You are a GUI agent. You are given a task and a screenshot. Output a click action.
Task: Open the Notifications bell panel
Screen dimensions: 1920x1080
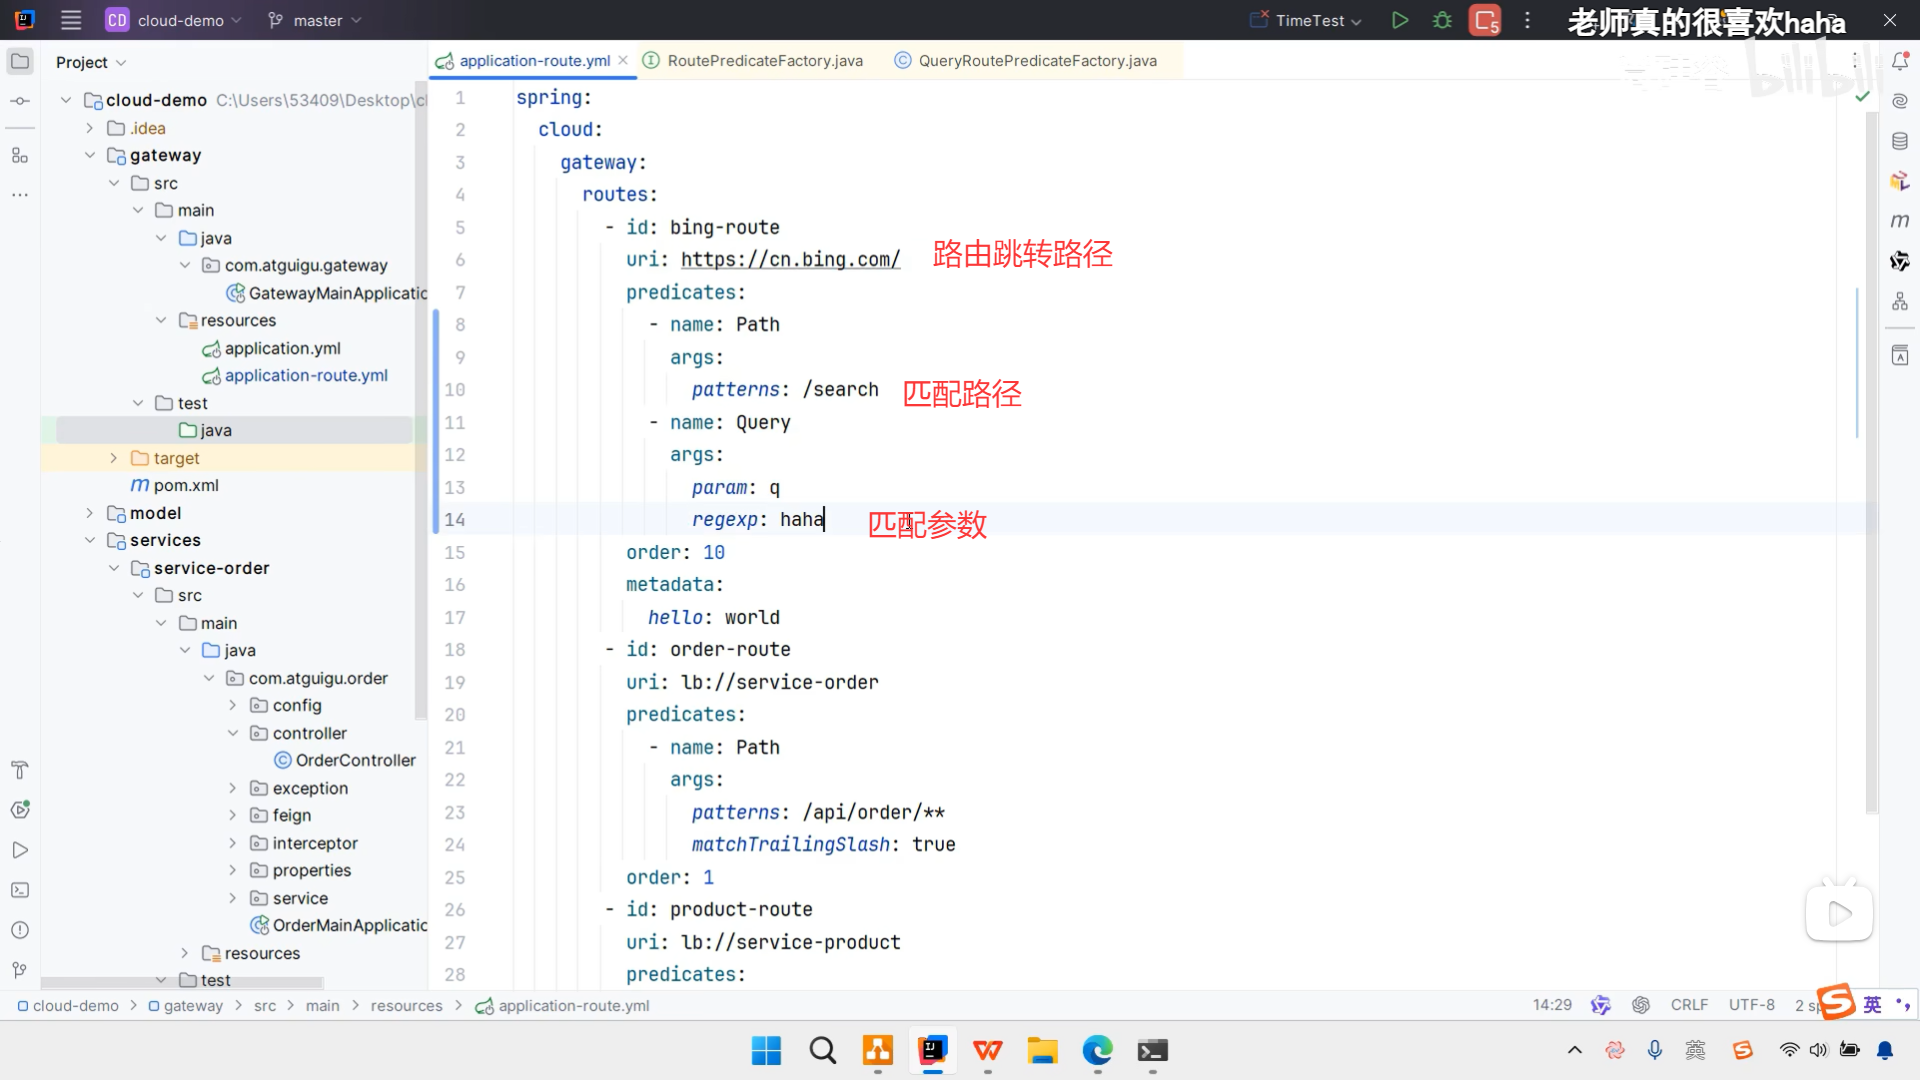[1900, 61]
